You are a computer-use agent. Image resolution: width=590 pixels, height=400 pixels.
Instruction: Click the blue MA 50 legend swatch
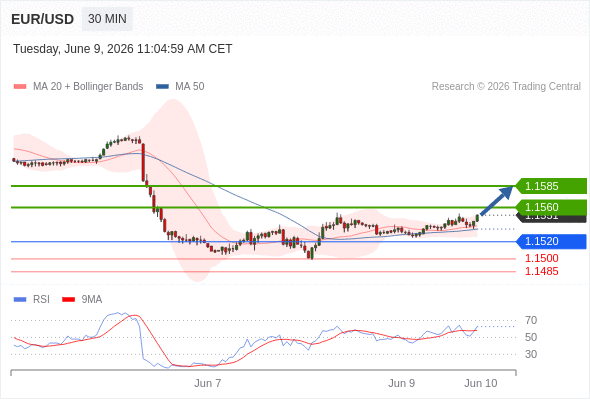(x=162, y=87)
